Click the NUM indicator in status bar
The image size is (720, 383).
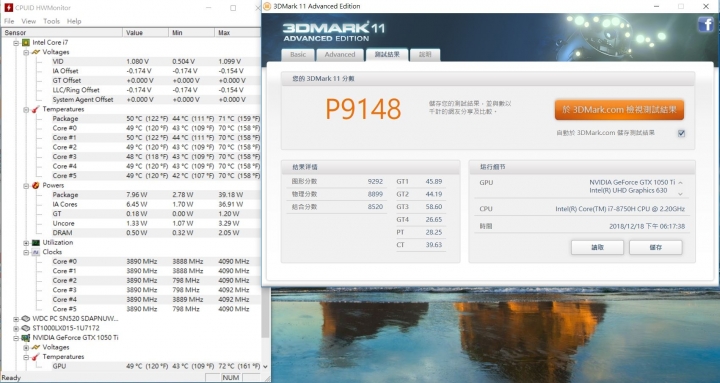tap(231, 377)
